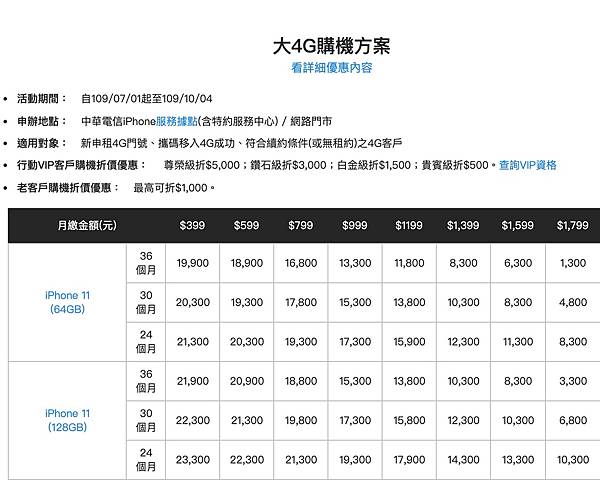Click the 6,800 price cell

tap(573, 420)
